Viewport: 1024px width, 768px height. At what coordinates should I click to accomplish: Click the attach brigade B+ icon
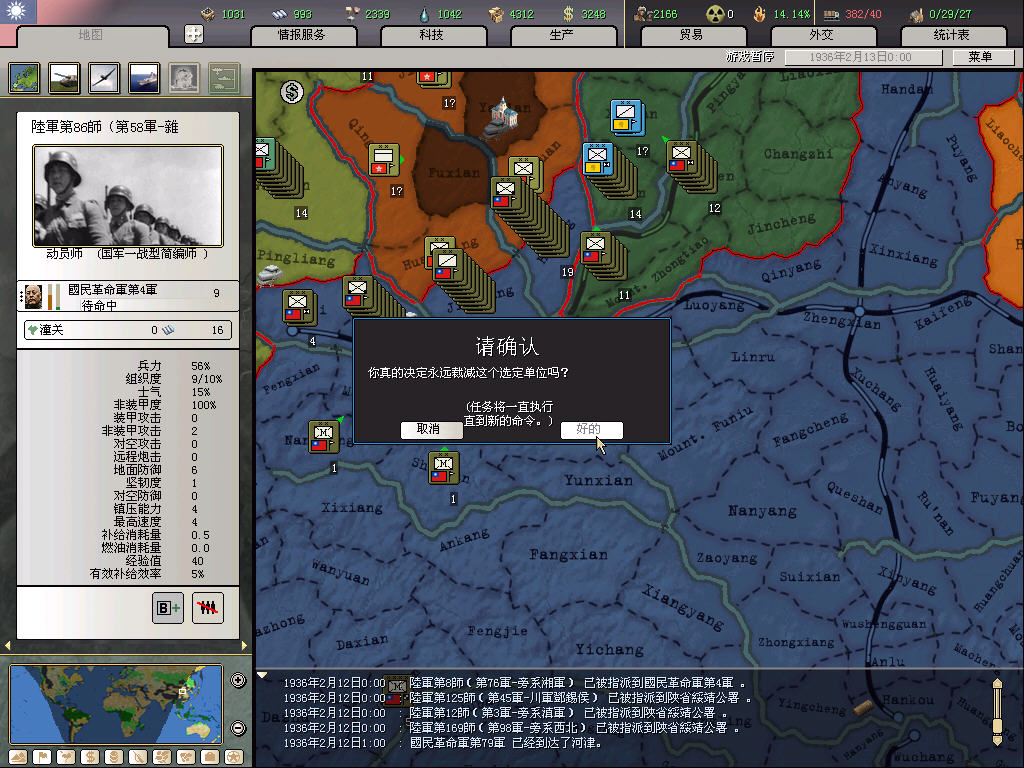(168, 608)
